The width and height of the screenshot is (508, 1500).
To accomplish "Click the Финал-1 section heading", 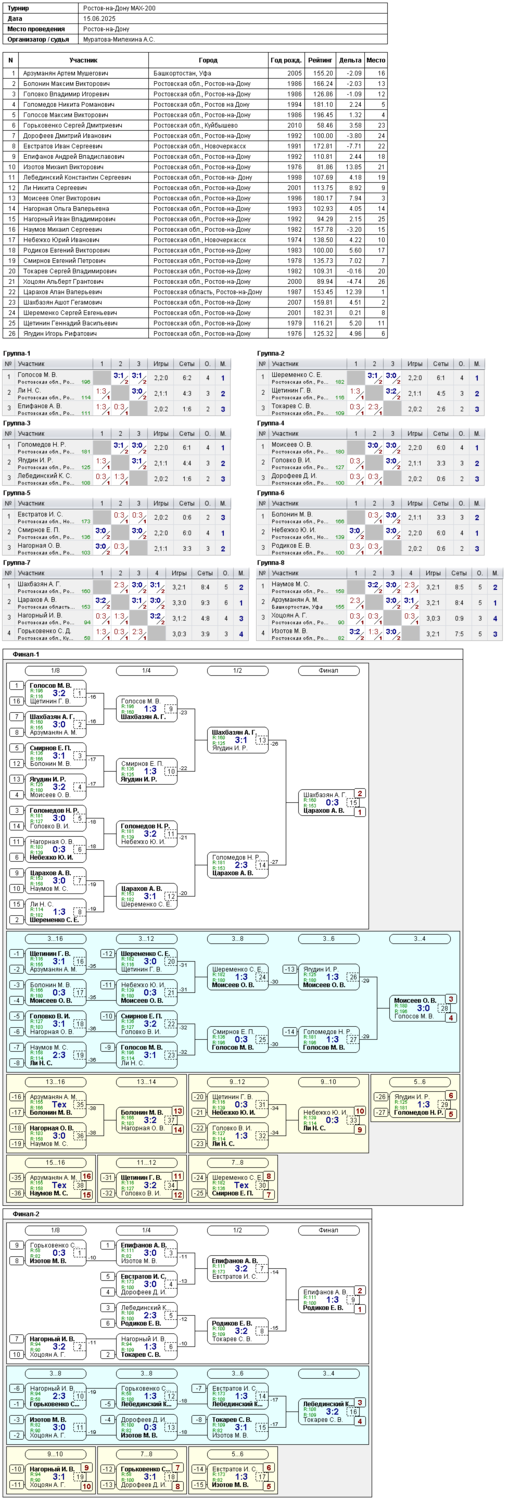I will [x=27, y=653].
